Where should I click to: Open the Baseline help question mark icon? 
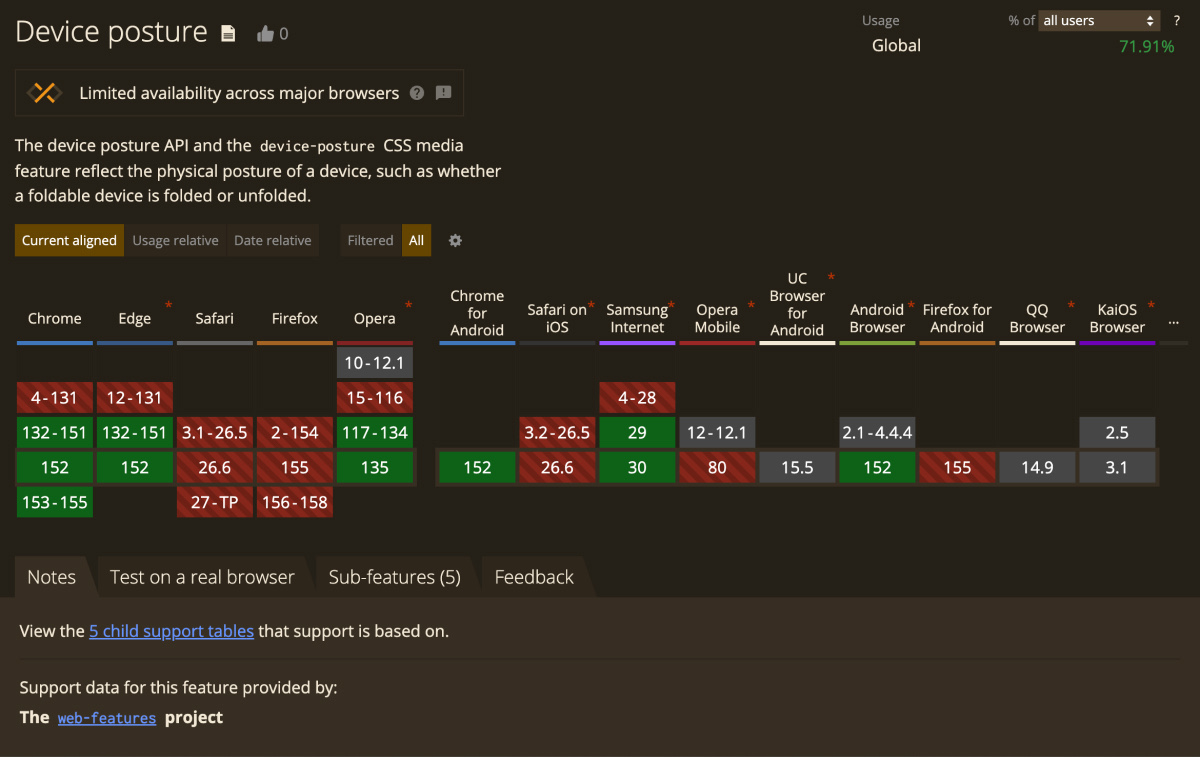(417, 93)
